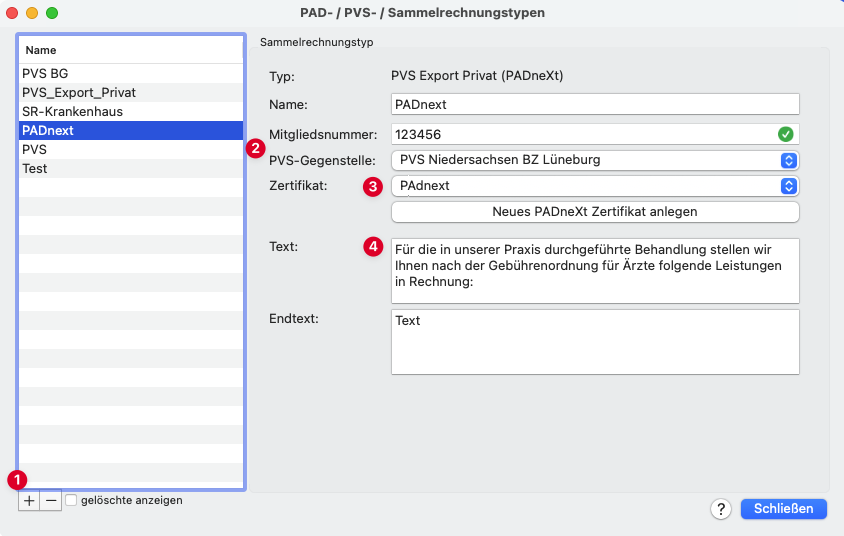This screenshot has height=536, width=844.
Task: Zoom window with green button
Action: 52,13
